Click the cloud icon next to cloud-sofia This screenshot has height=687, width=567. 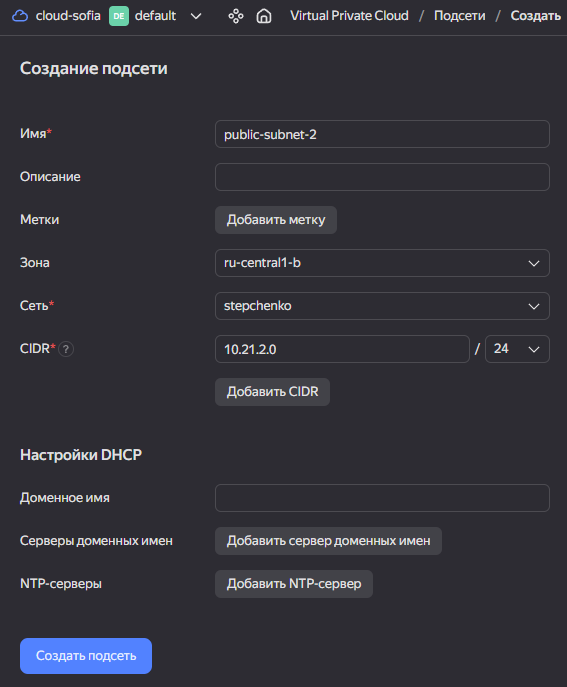pyautogui.click(x=20, y=16)
